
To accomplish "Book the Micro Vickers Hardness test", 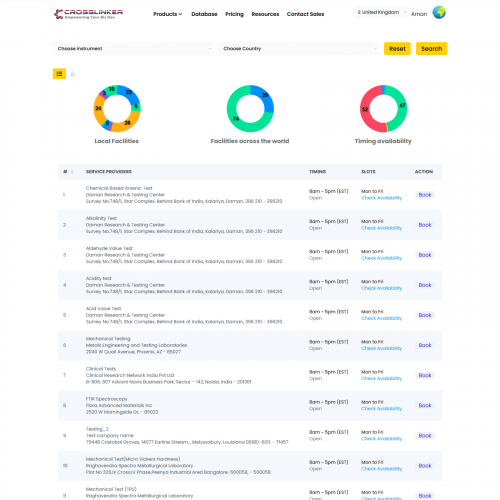I will 425,466.
